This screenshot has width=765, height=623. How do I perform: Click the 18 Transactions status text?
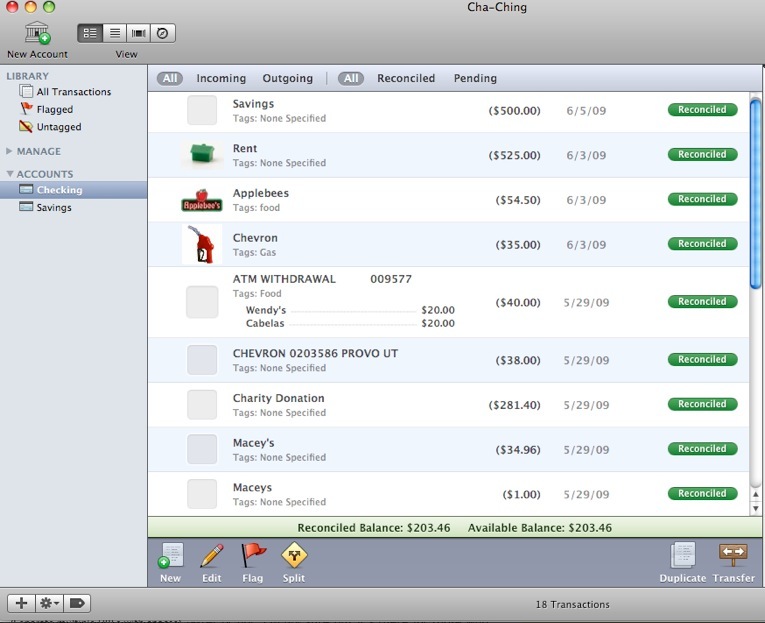coord(572,604)
